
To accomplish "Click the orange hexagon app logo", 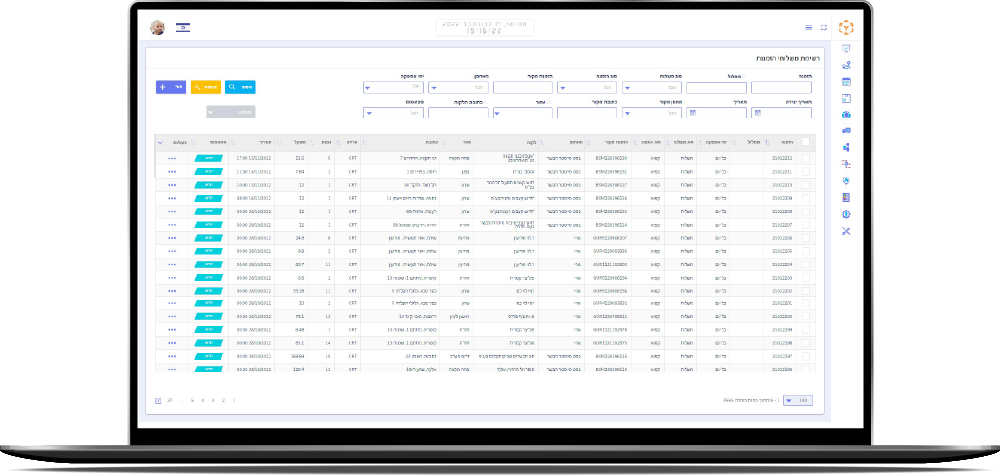I will [x=846, y=27].
